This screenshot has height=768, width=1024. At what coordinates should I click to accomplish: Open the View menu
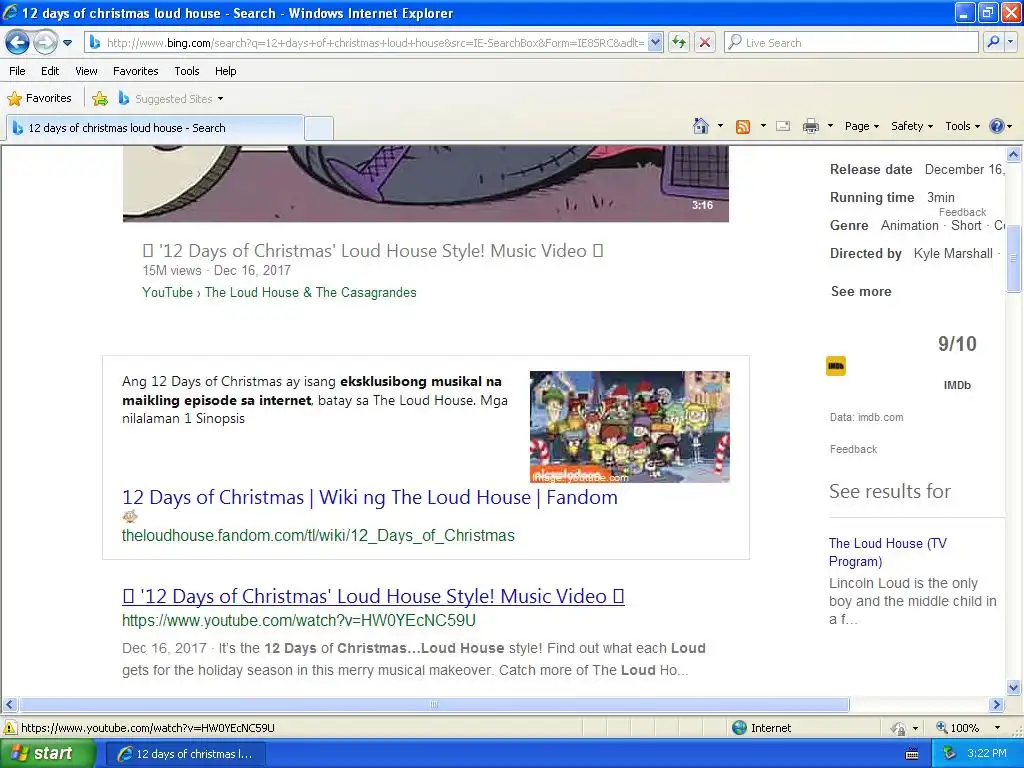point(86,71)
